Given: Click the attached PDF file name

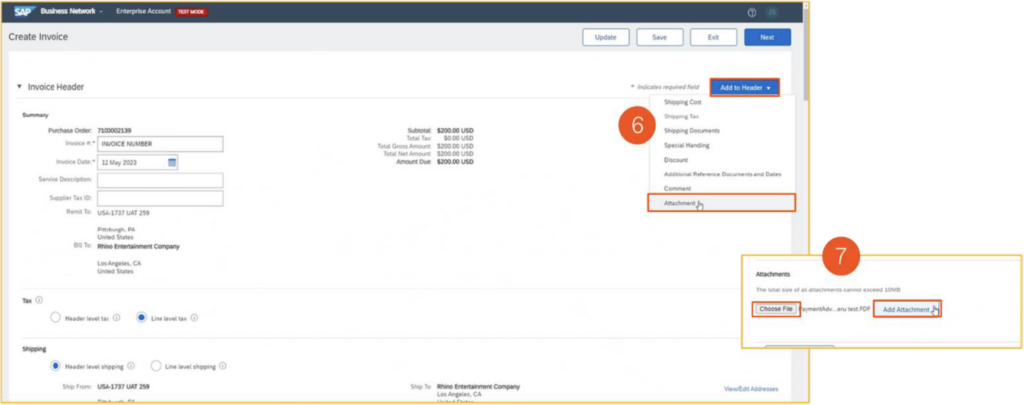Looking at the screenshot, I should (836, 310).
